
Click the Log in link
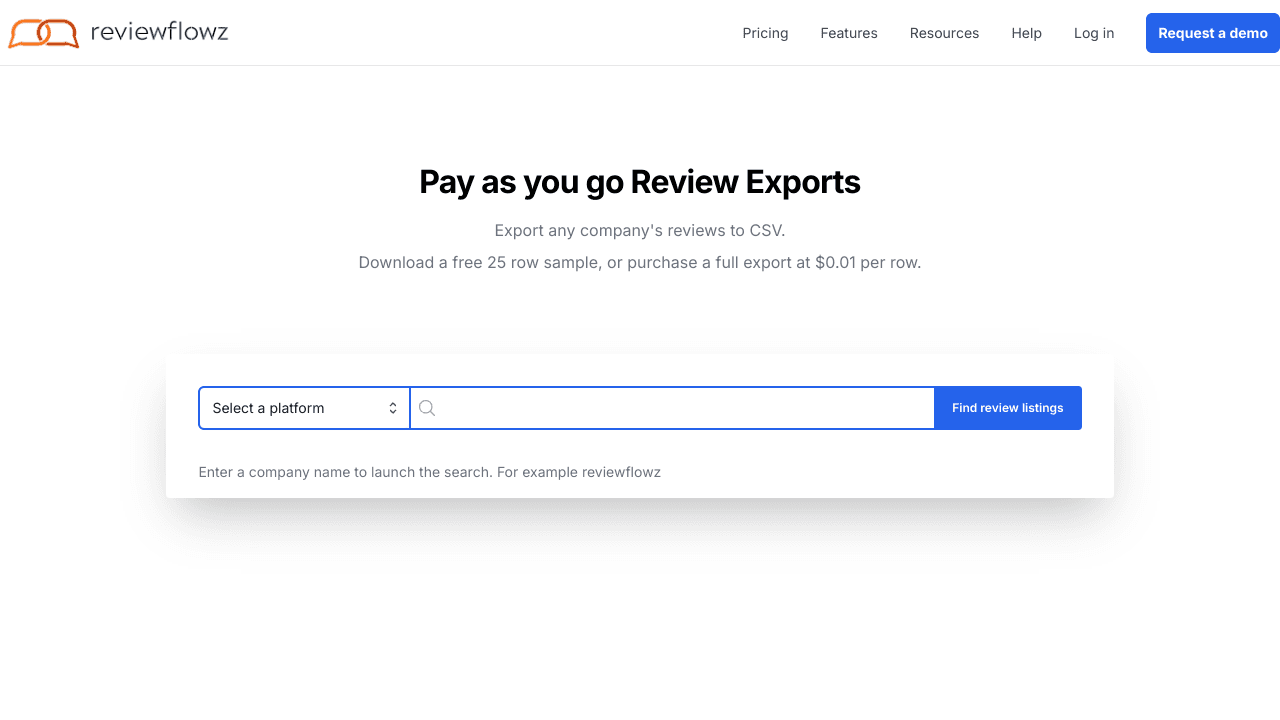[1094, 33]
